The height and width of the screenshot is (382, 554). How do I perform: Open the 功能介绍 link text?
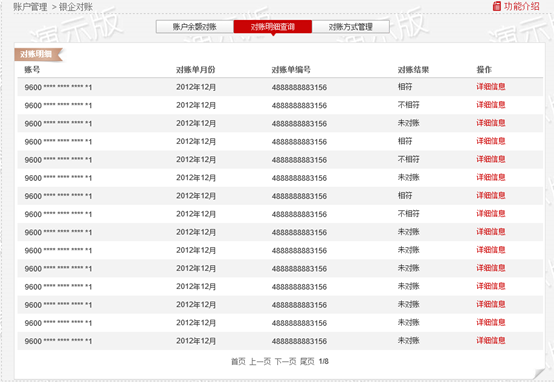(521, 6)
